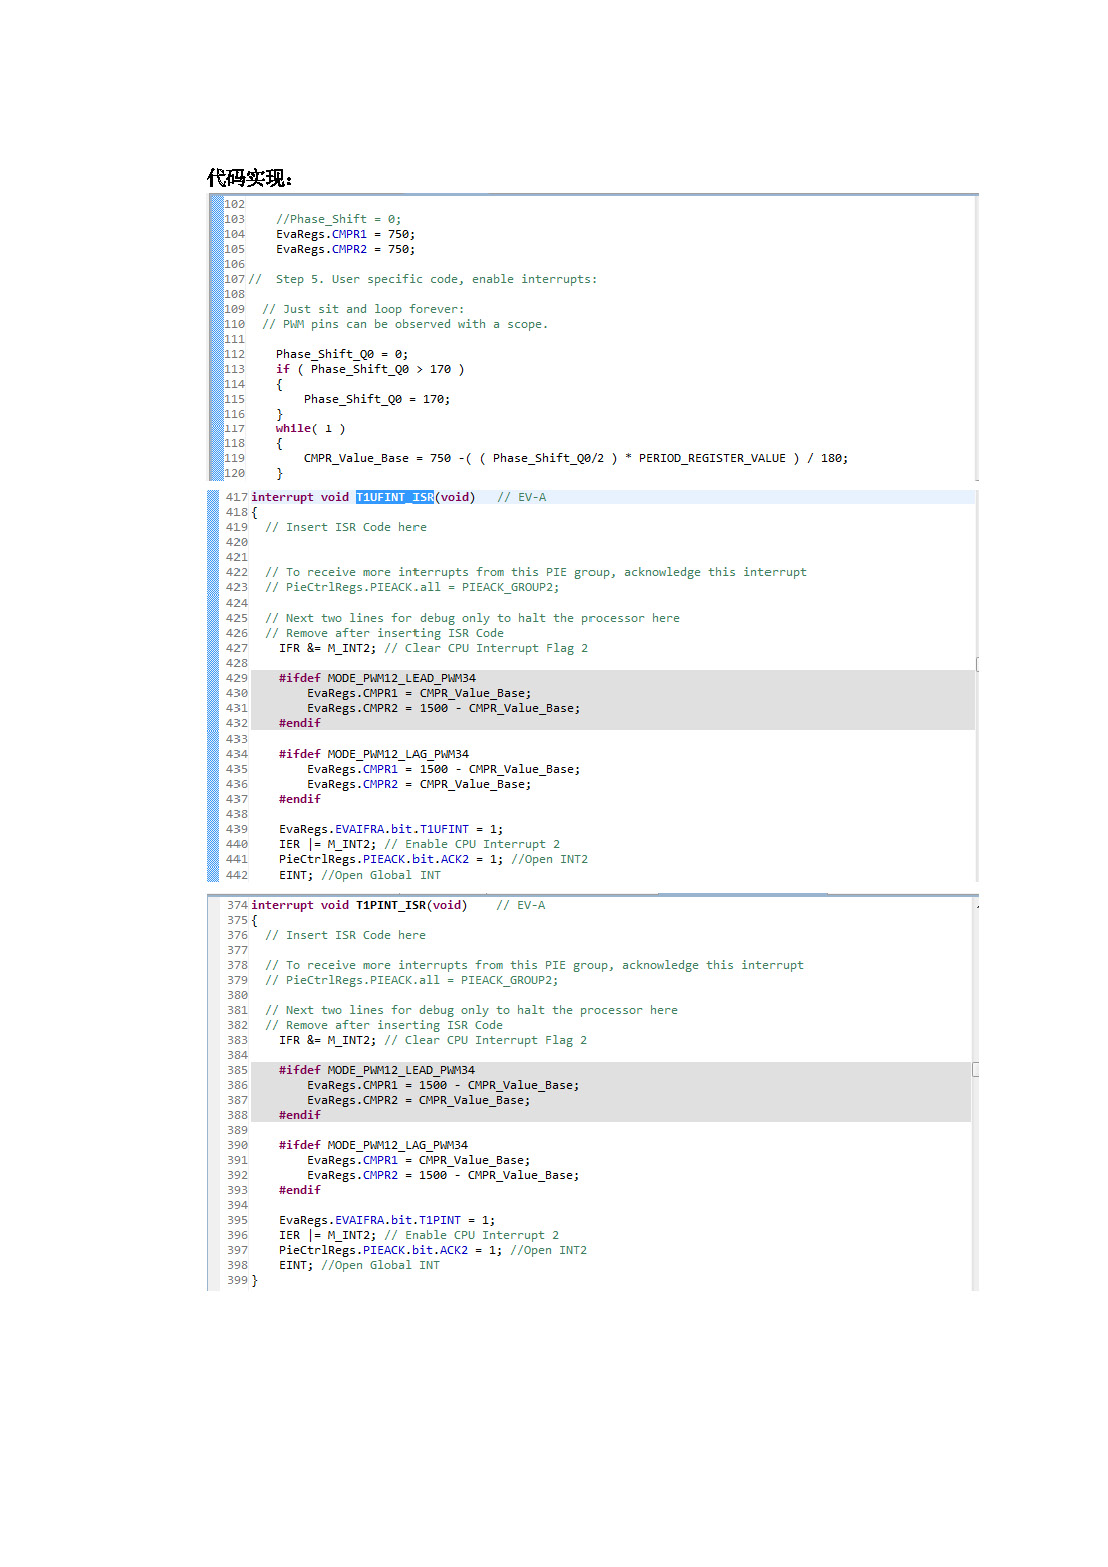Click #ifdef MODE_PWM12_LAG_PWM34 on line 390
The width and height of the screenshot is (1108, 1567).
click(x=373, y=1145)
